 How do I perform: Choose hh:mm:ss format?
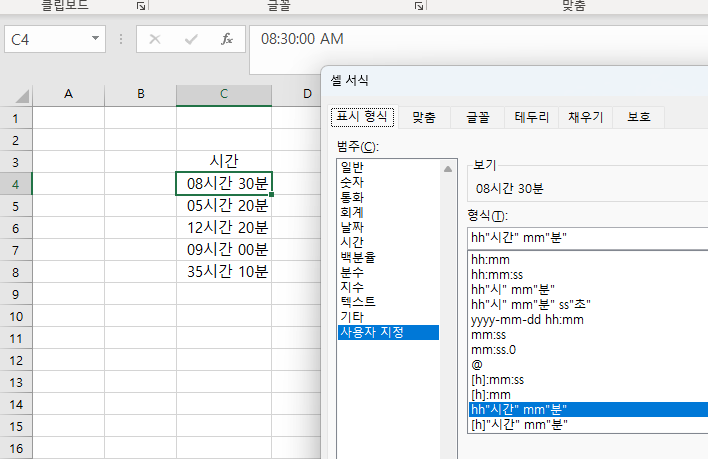589,274
